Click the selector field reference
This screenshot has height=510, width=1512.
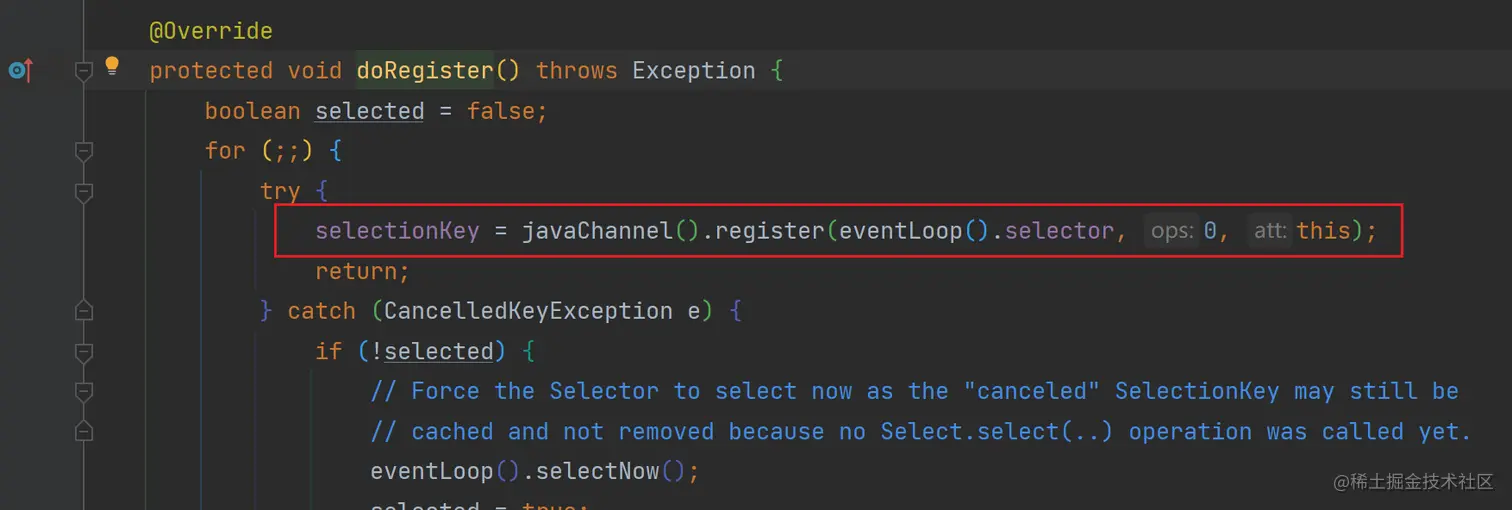(1060, 231)
